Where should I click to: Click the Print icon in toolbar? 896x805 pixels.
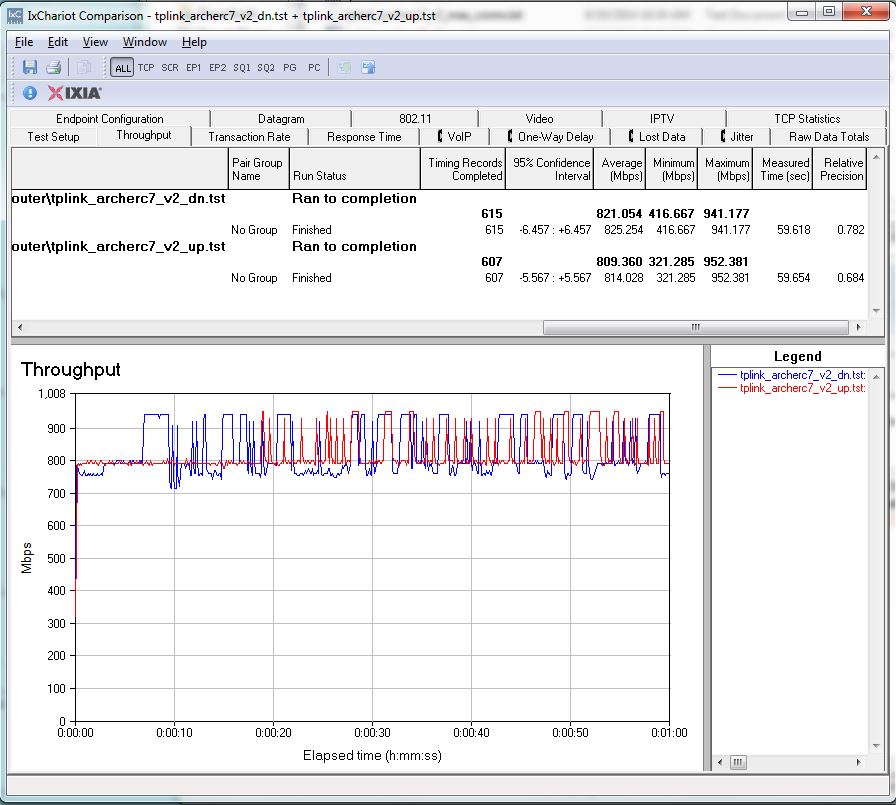pos(54,67)
